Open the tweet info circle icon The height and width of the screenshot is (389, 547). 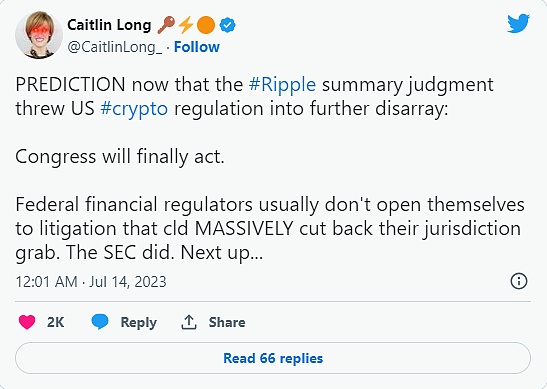[x=519, y=281]
